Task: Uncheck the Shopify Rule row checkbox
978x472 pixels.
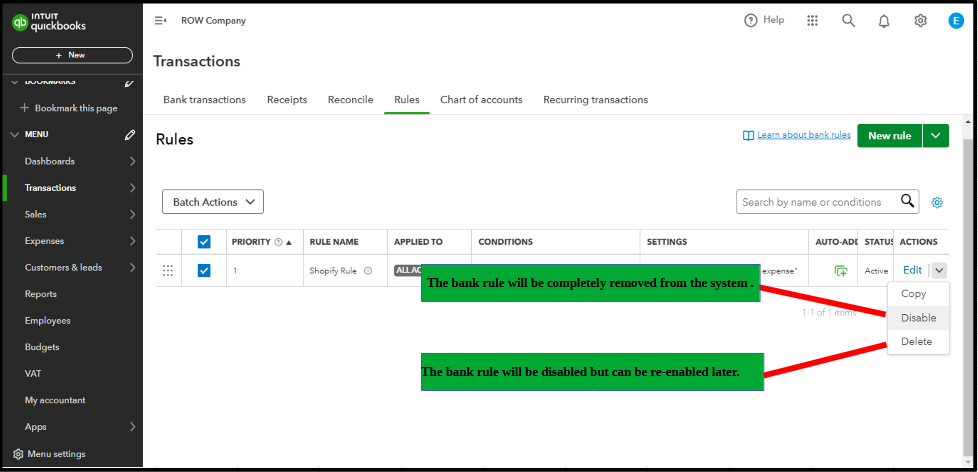Action: (x=204, y=271)
